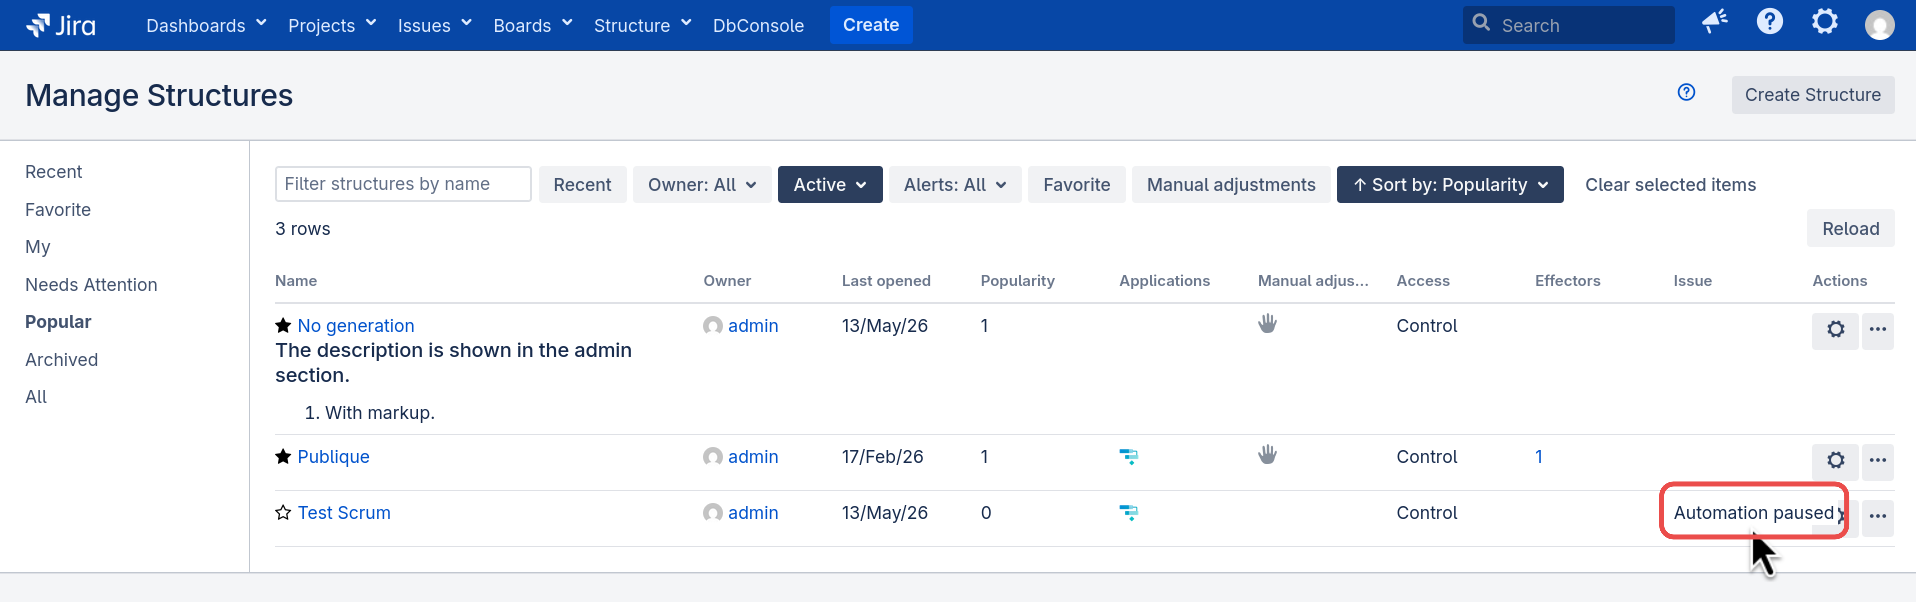Open more actions for Test Scrum
Screen dimensions: 1916x602
click(1878, 517)
